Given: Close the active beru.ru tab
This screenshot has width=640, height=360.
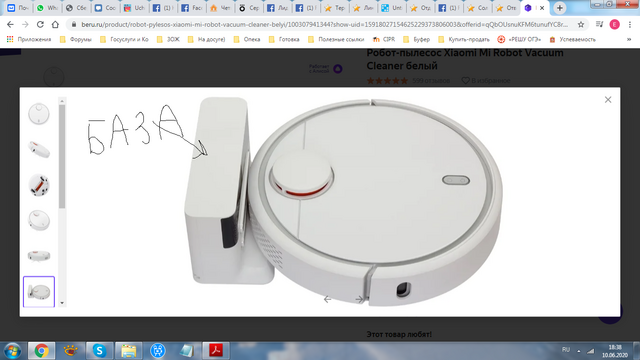Looking at the screenshot, I should [x=542, y=8].
